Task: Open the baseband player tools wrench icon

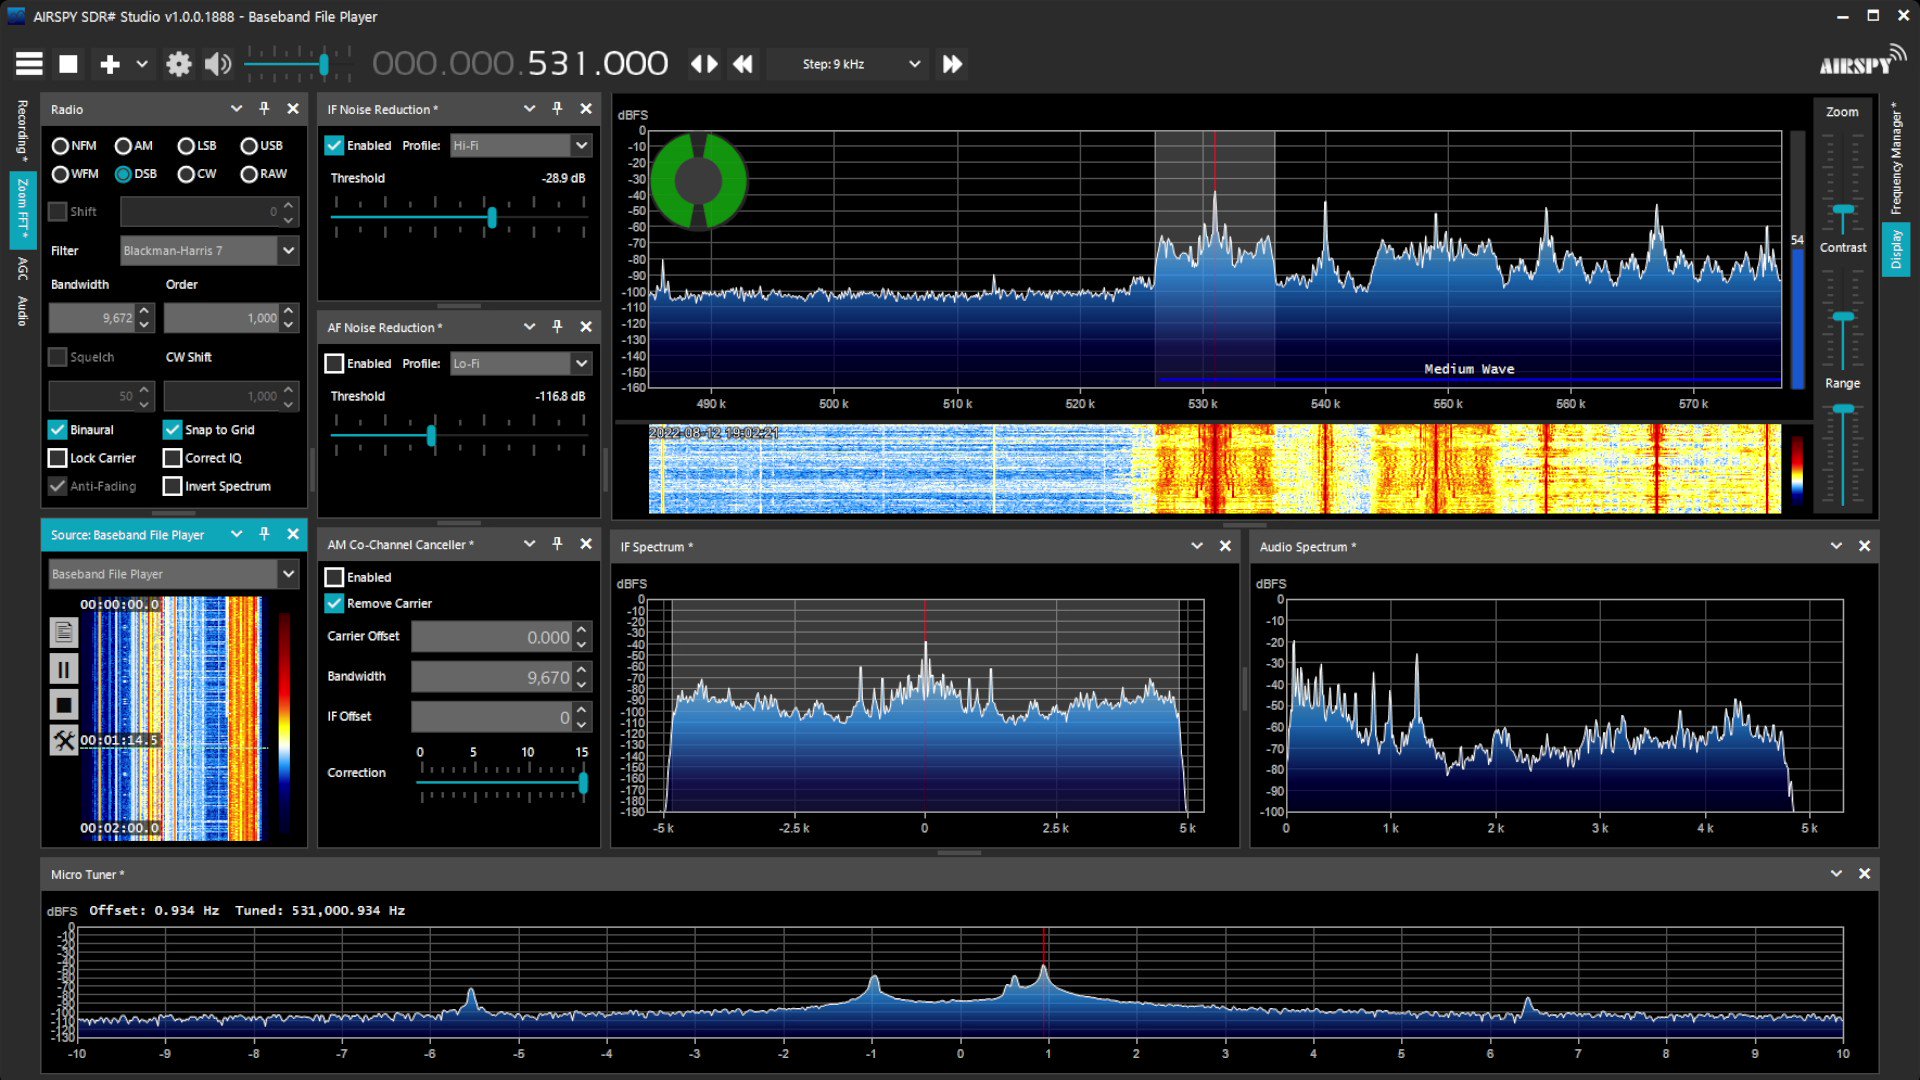Action: coord(63,740)
